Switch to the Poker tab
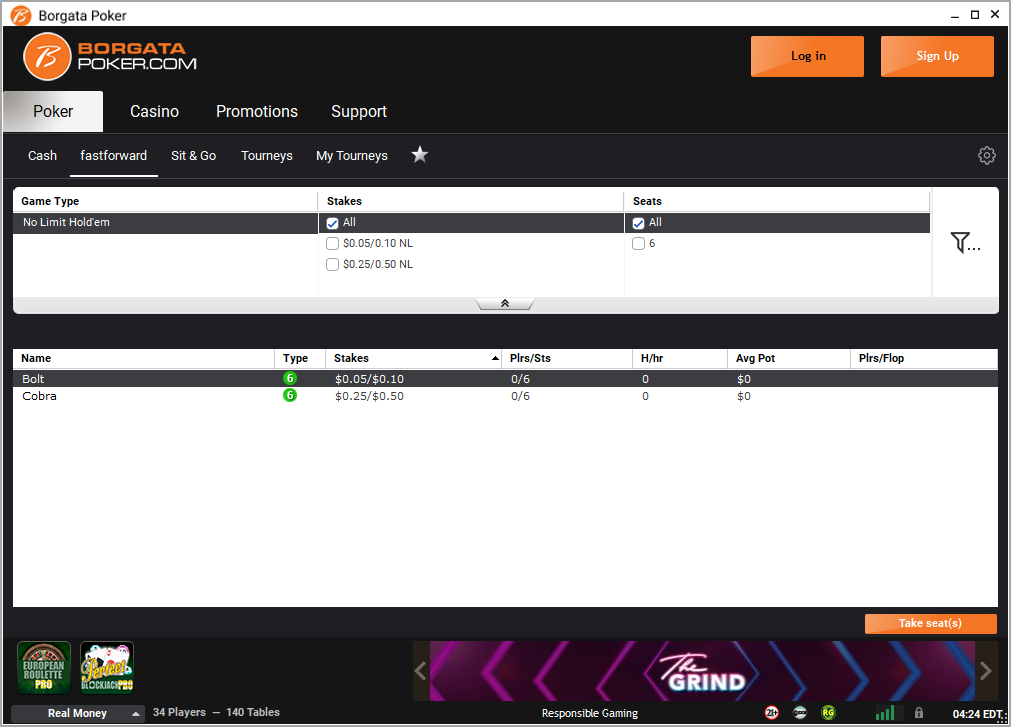Viewport: 1011px width, 727px height. click(54, 111)
